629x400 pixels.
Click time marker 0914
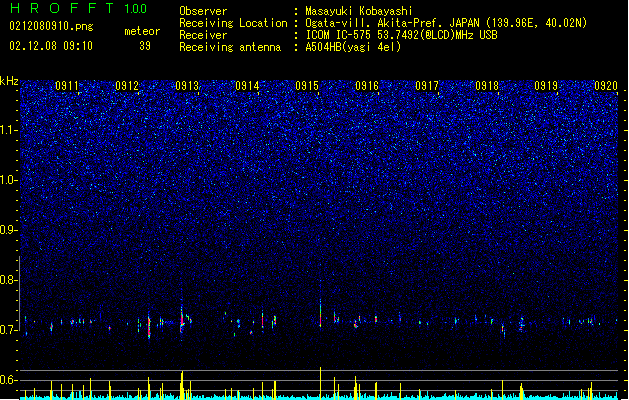pos(247,86)
